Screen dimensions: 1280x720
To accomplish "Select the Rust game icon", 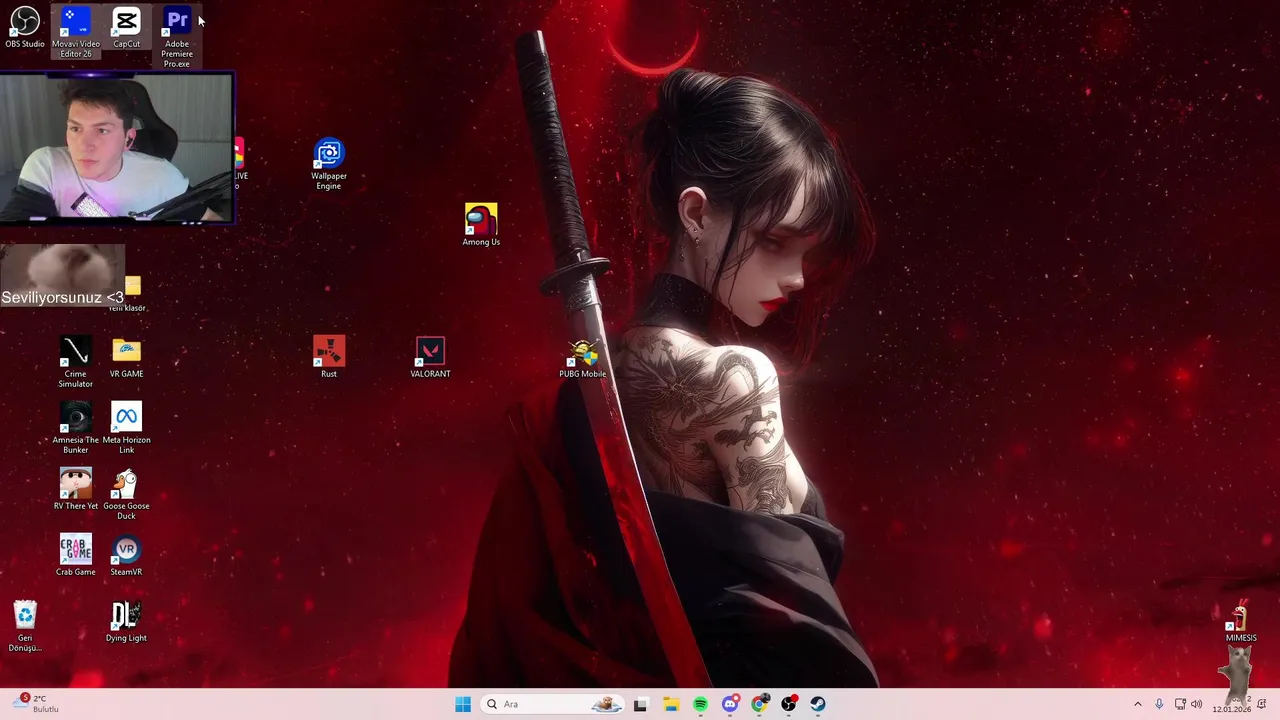I will [329, 357].
